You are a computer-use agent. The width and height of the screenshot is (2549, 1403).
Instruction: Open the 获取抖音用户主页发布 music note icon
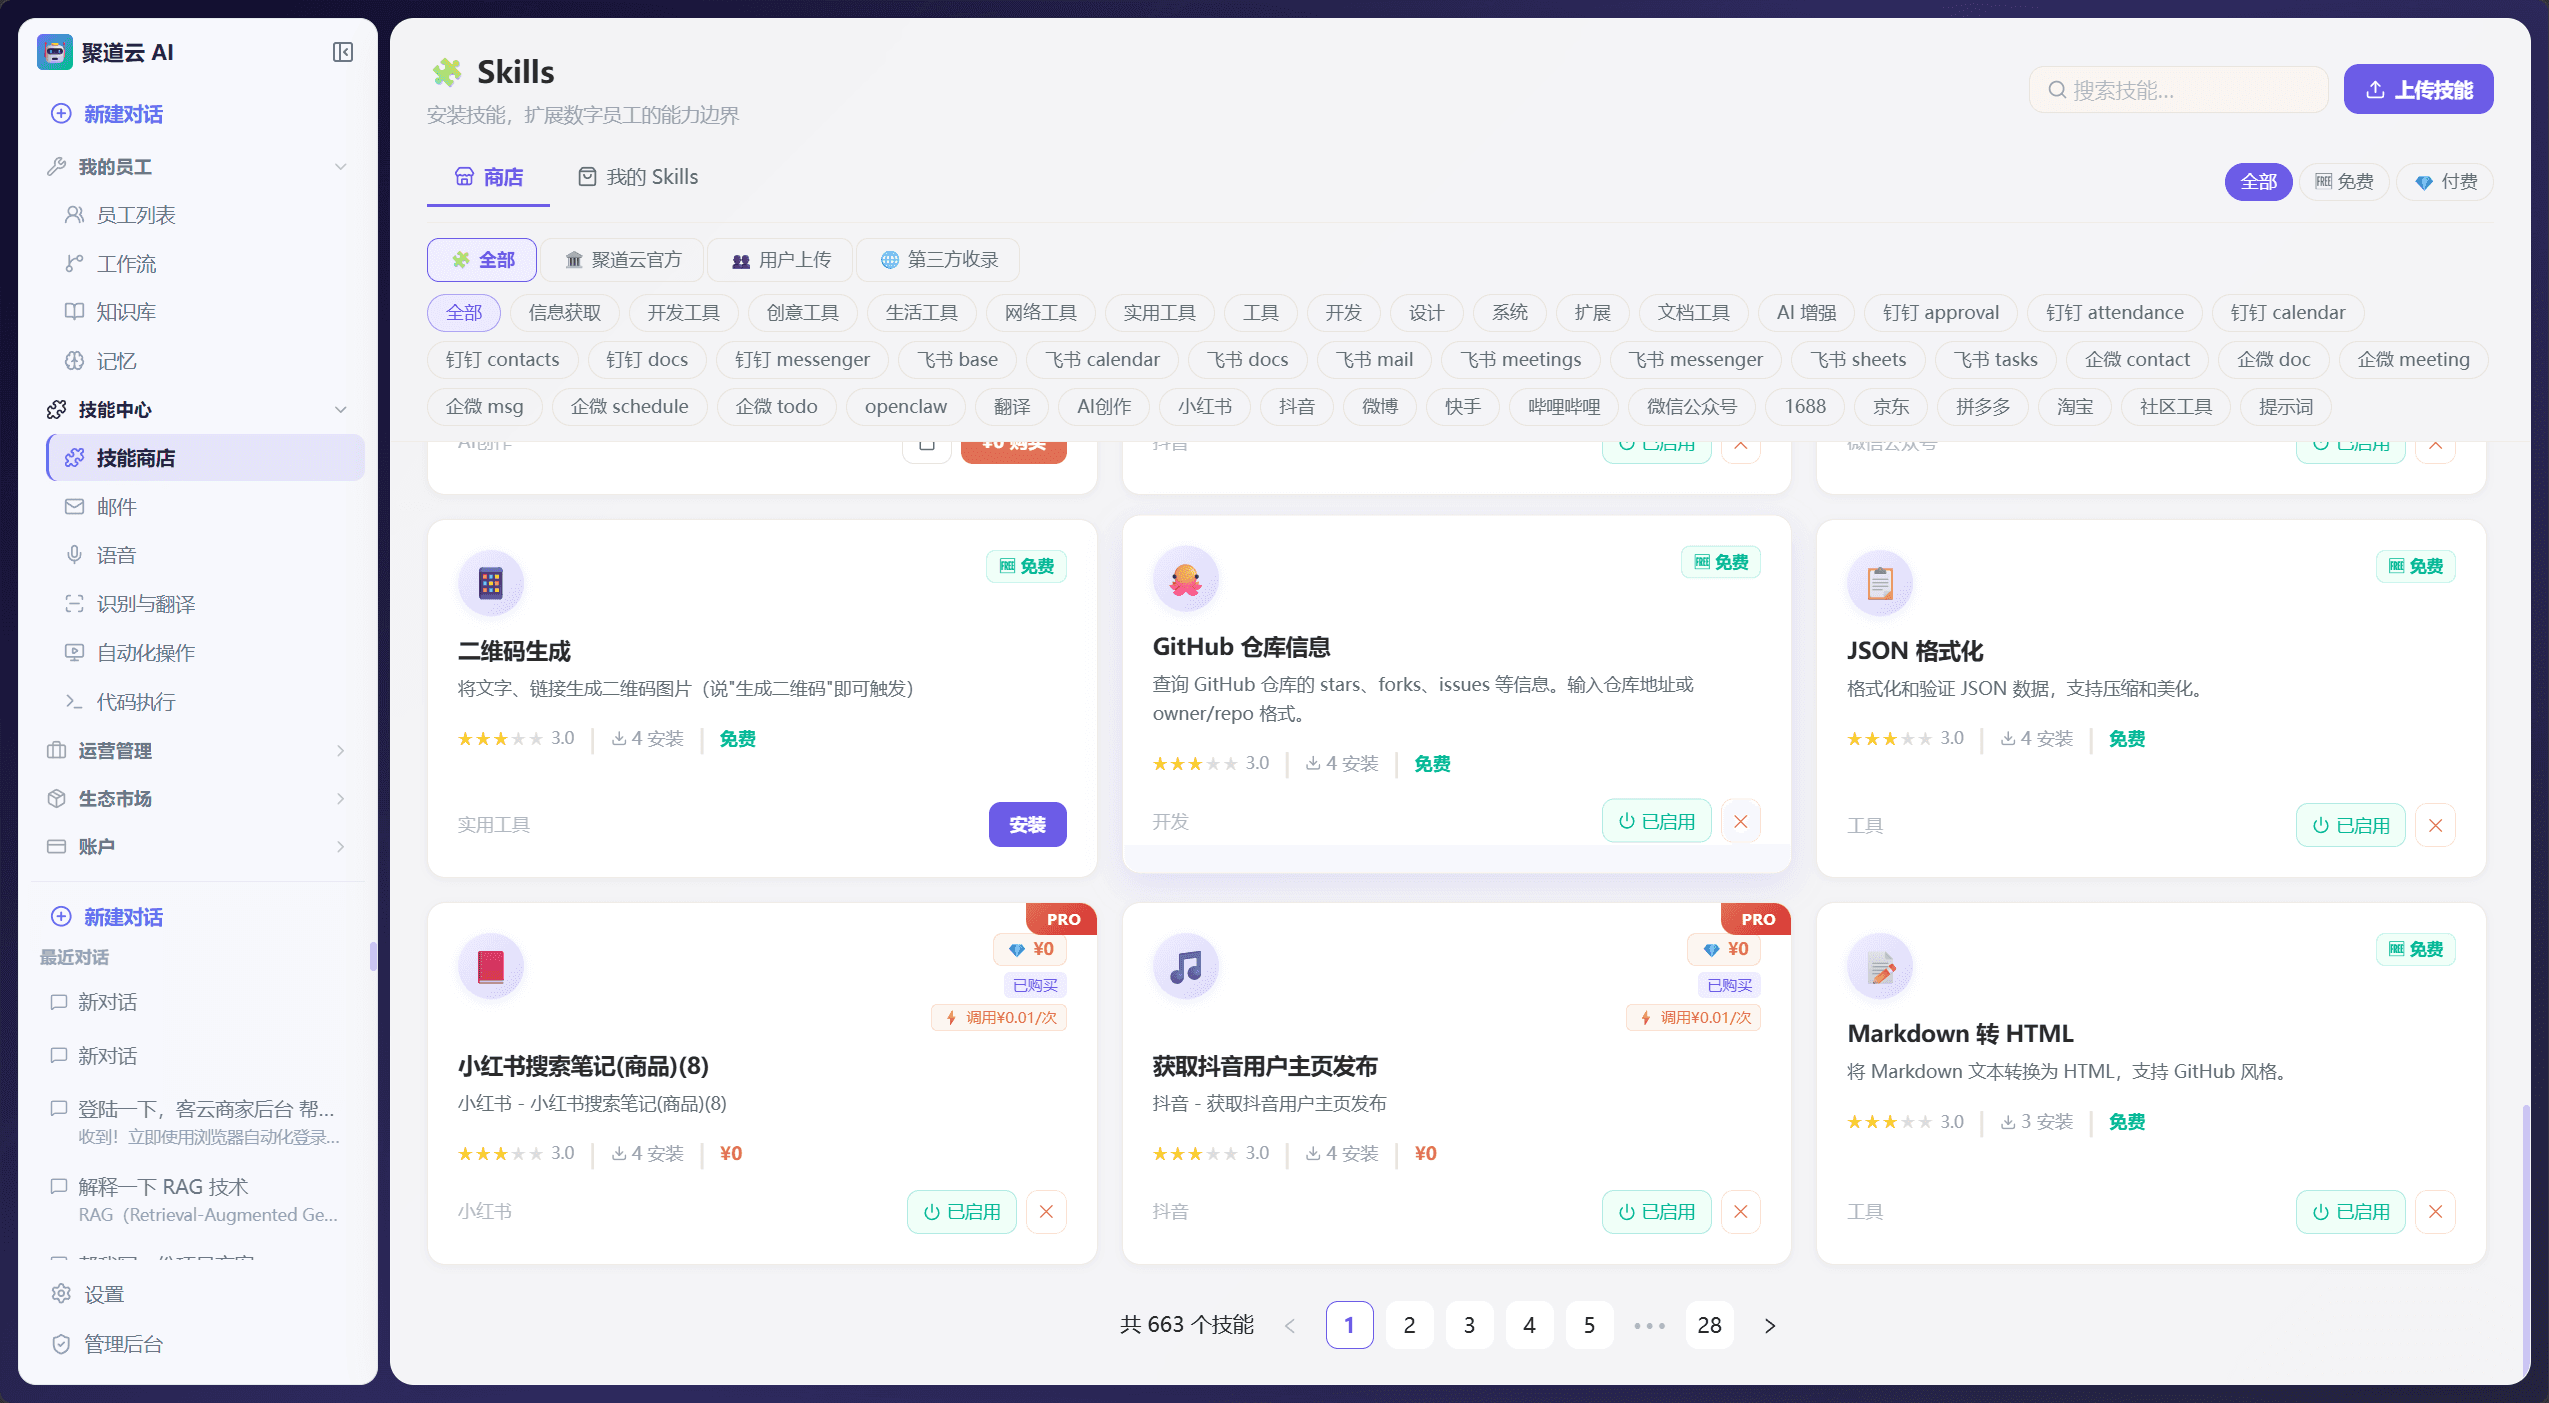[x=1185, y=966]
